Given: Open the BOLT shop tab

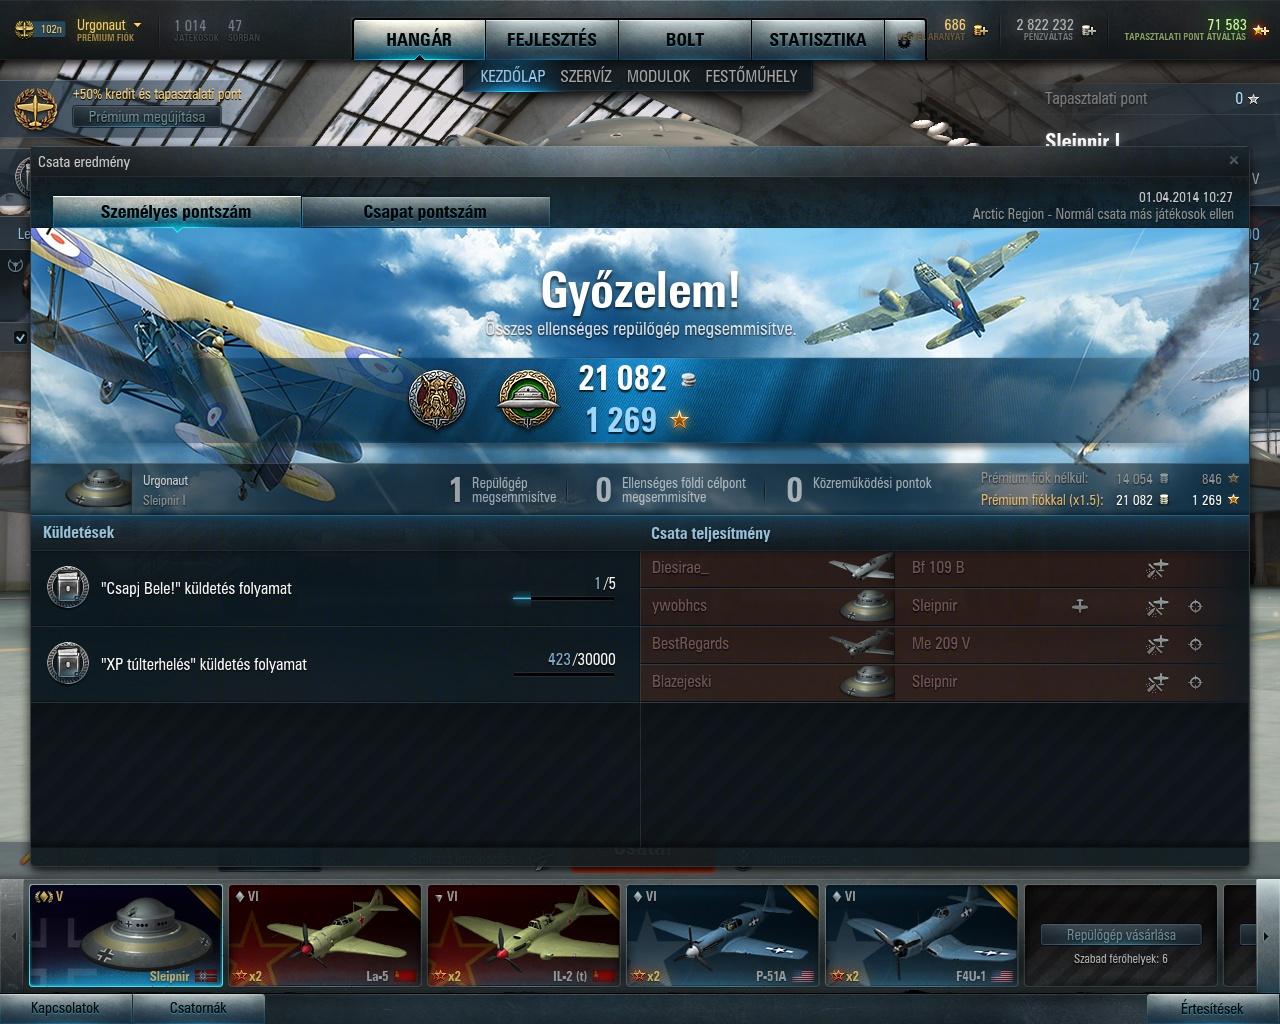Looking at the screenshot, I should click(x=684, y=40).
